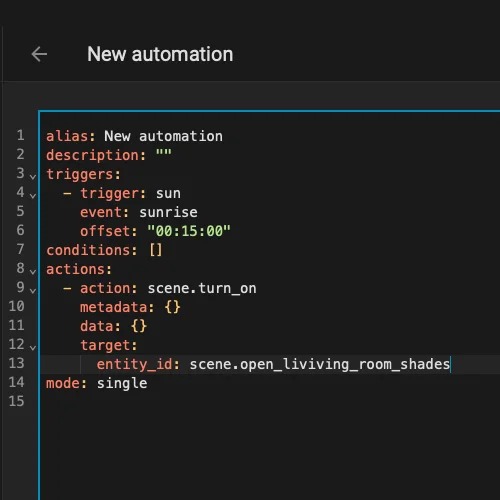Click line number 13 in the gutter
The width and height of the screenshot is (500, 500).
(16, 363)
